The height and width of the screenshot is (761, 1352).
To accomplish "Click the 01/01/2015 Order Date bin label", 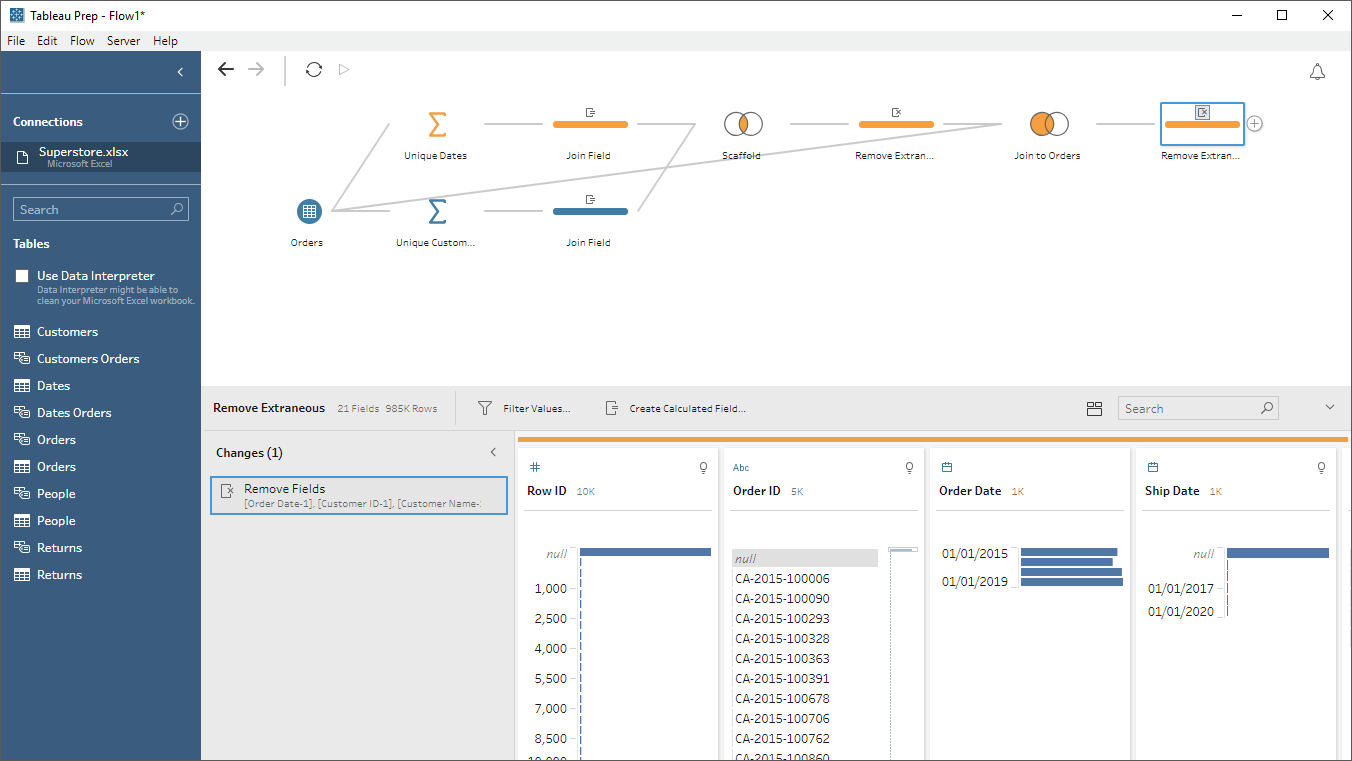I will [975, 553].
